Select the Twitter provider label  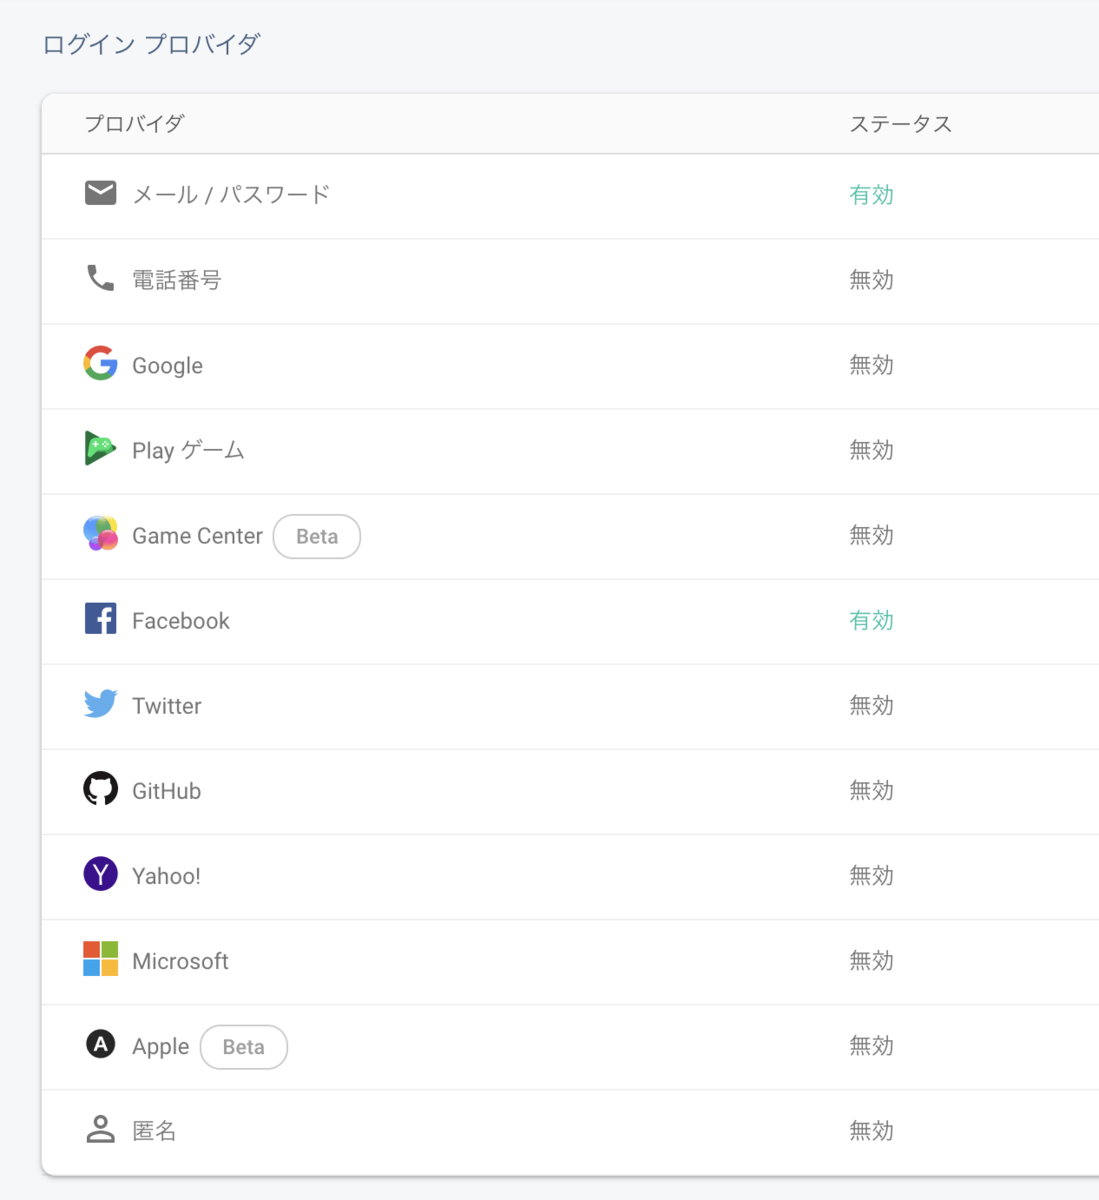(167, 706)
